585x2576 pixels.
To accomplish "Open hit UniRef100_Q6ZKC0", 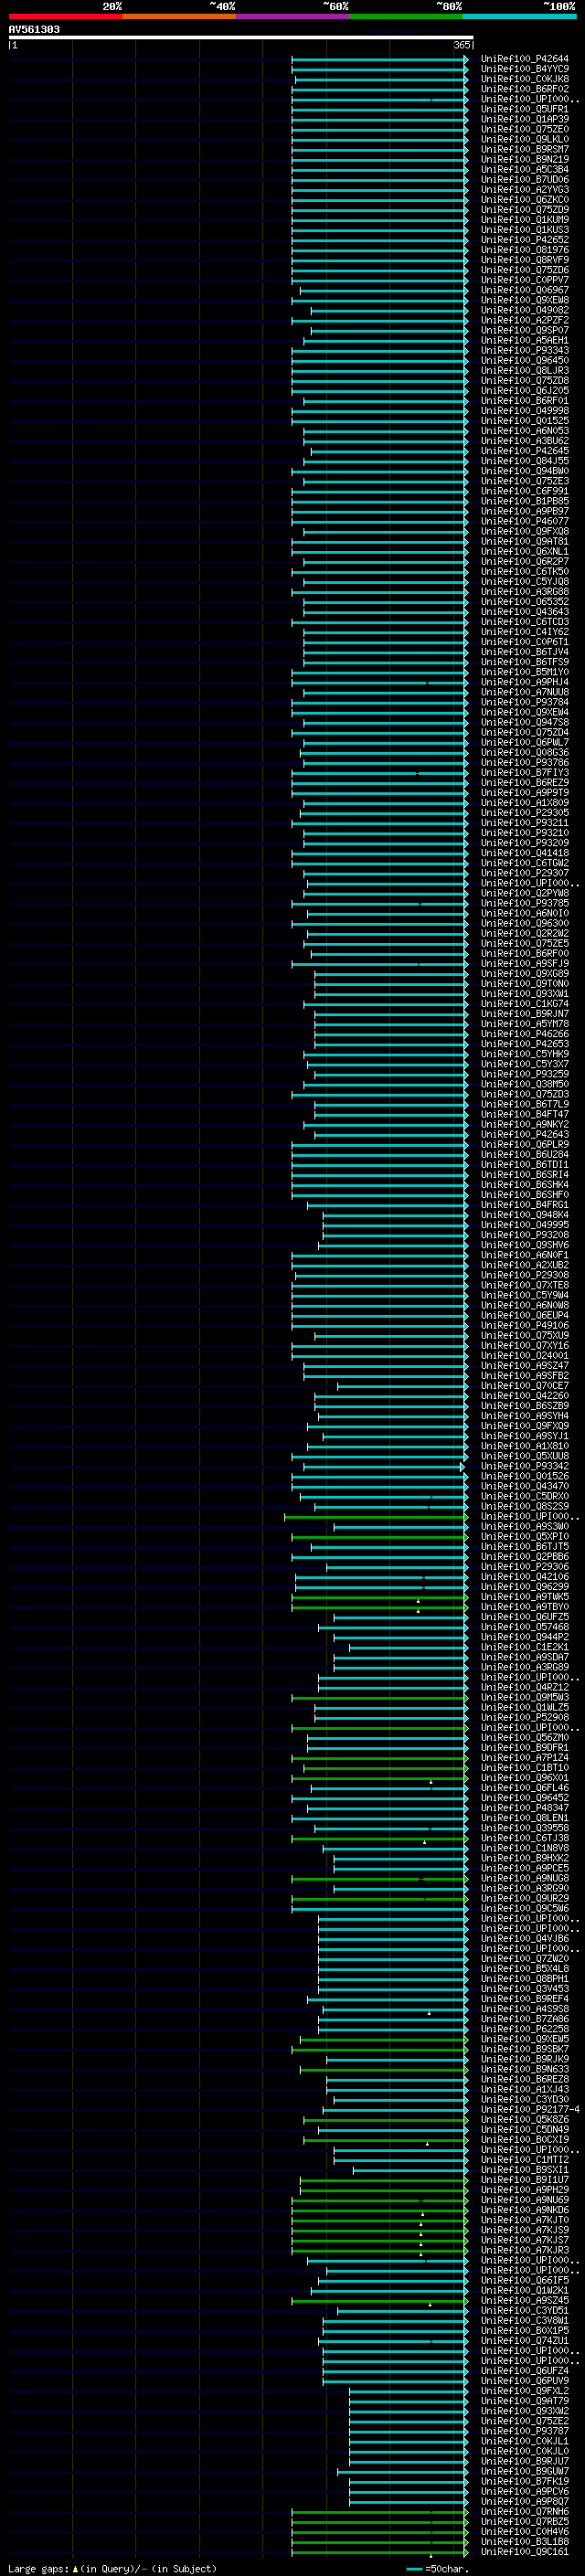I will click(x=525, y=200).
